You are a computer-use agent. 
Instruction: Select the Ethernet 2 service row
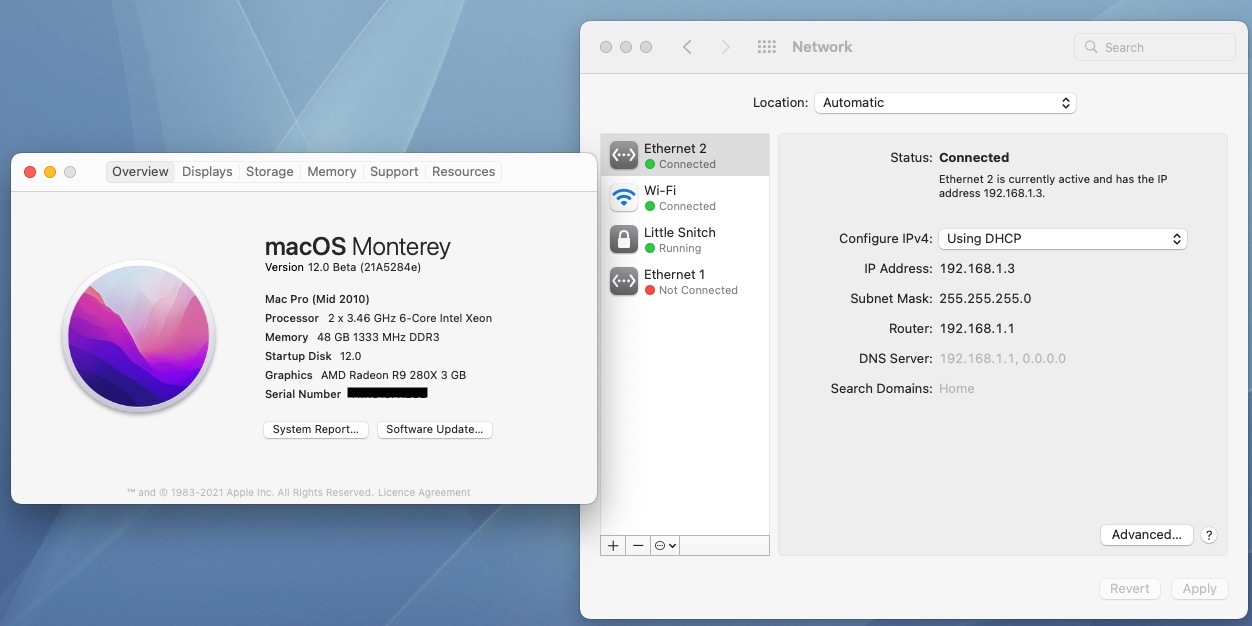[685, 155]
